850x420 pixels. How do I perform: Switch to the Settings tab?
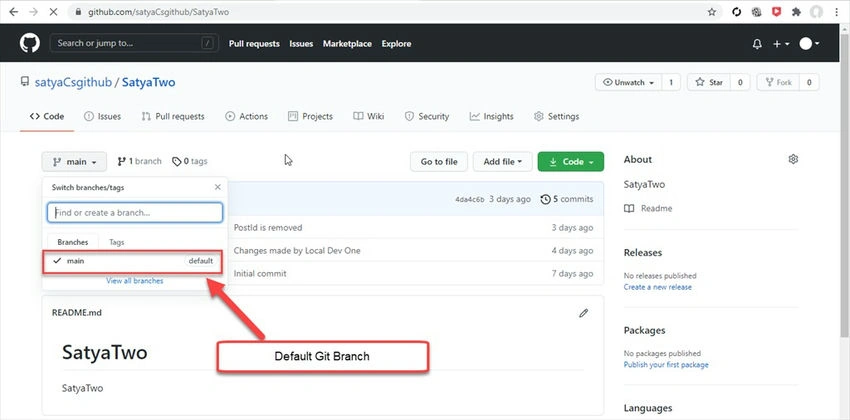(x=557, y=117)
